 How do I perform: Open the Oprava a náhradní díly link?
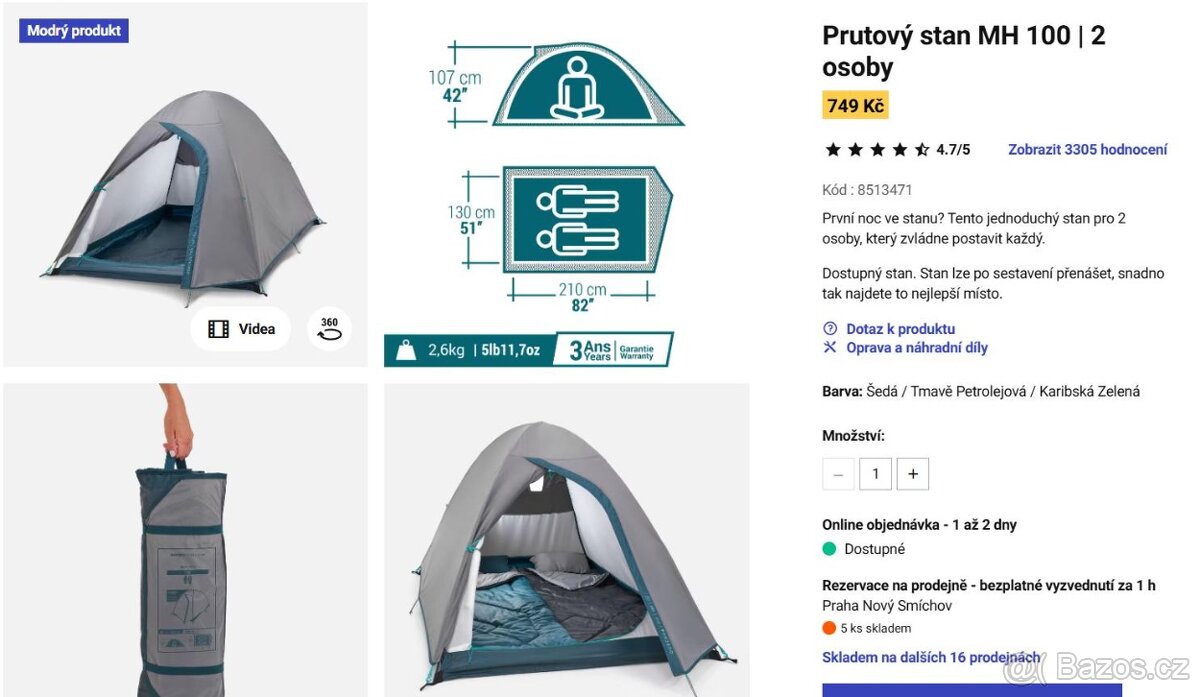917,348
